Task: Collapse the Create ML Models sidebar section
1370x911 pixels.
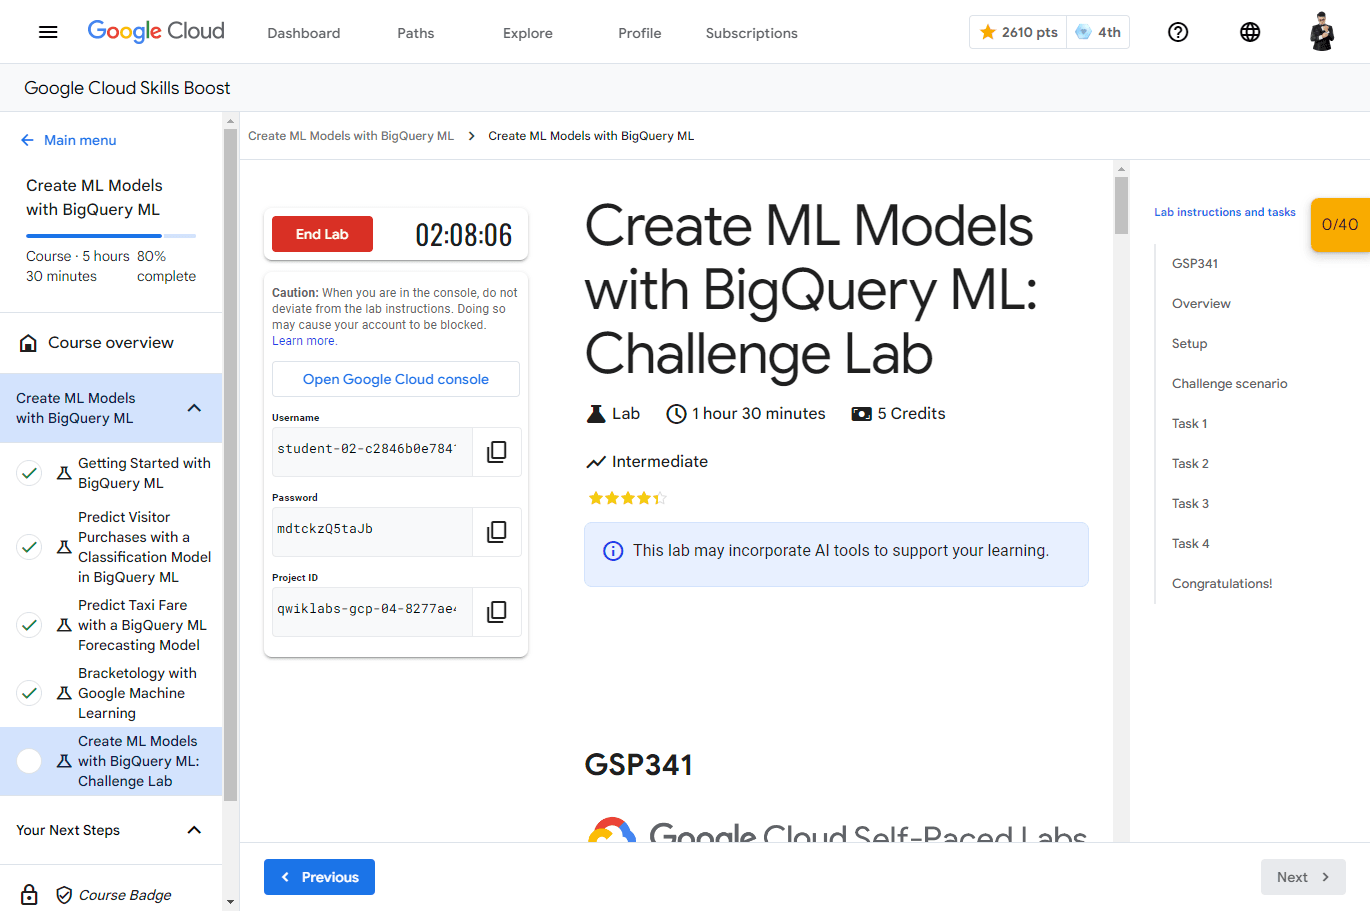Action: pos(194,408)
